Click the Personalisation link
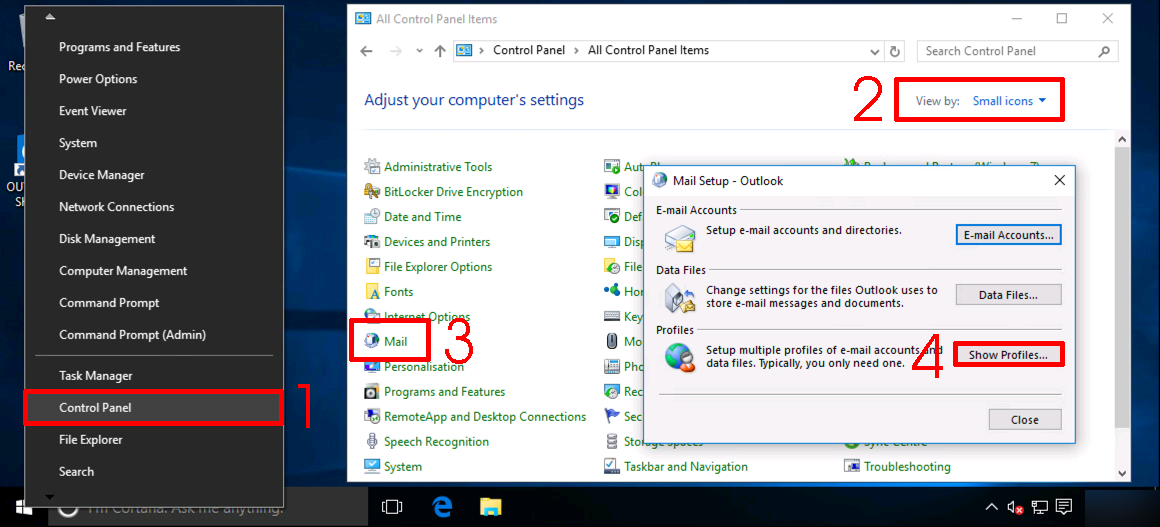Viewport: 1160px width, 527px height. tap(424, 366)
